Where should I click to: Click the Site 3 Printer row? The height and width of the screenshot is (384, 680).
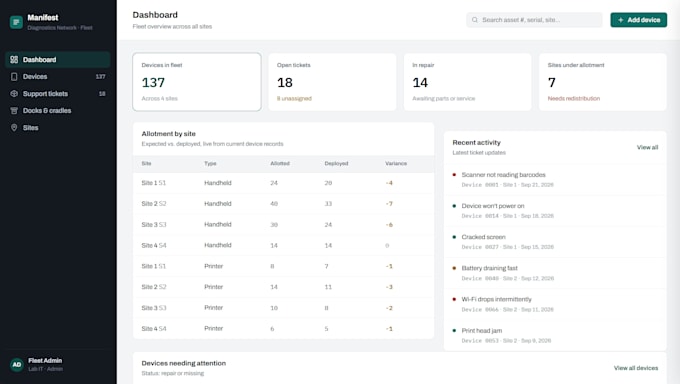click(x=283, y=308)
